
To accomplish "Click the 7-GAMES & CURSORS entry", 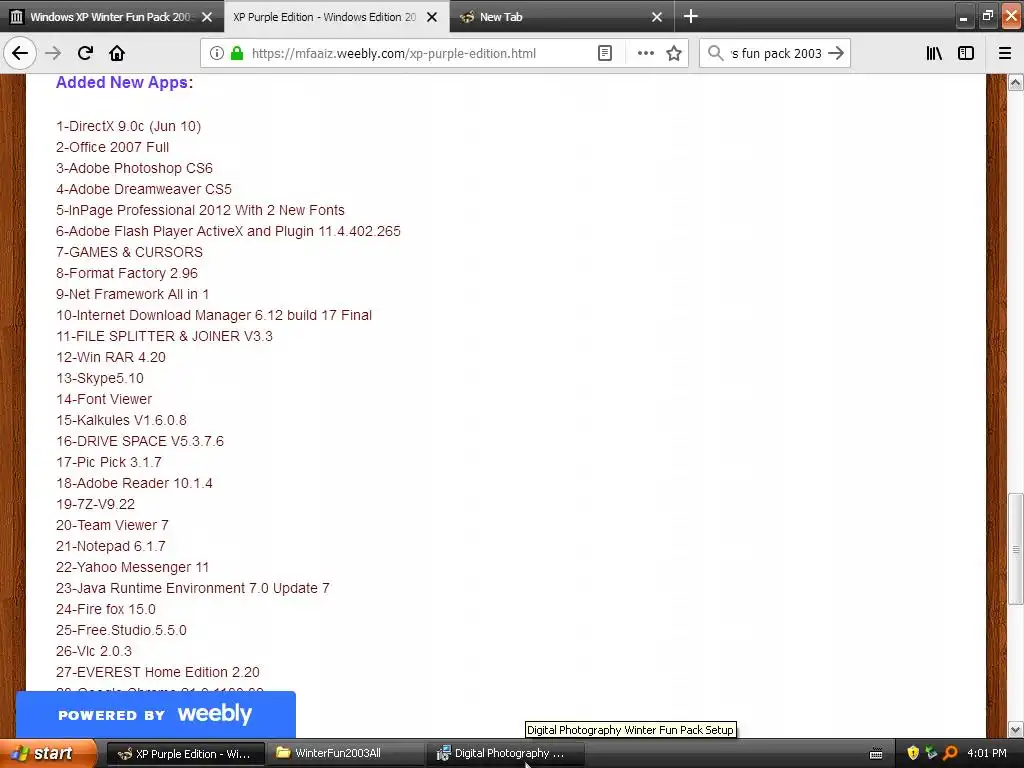I will coord(129,252).
